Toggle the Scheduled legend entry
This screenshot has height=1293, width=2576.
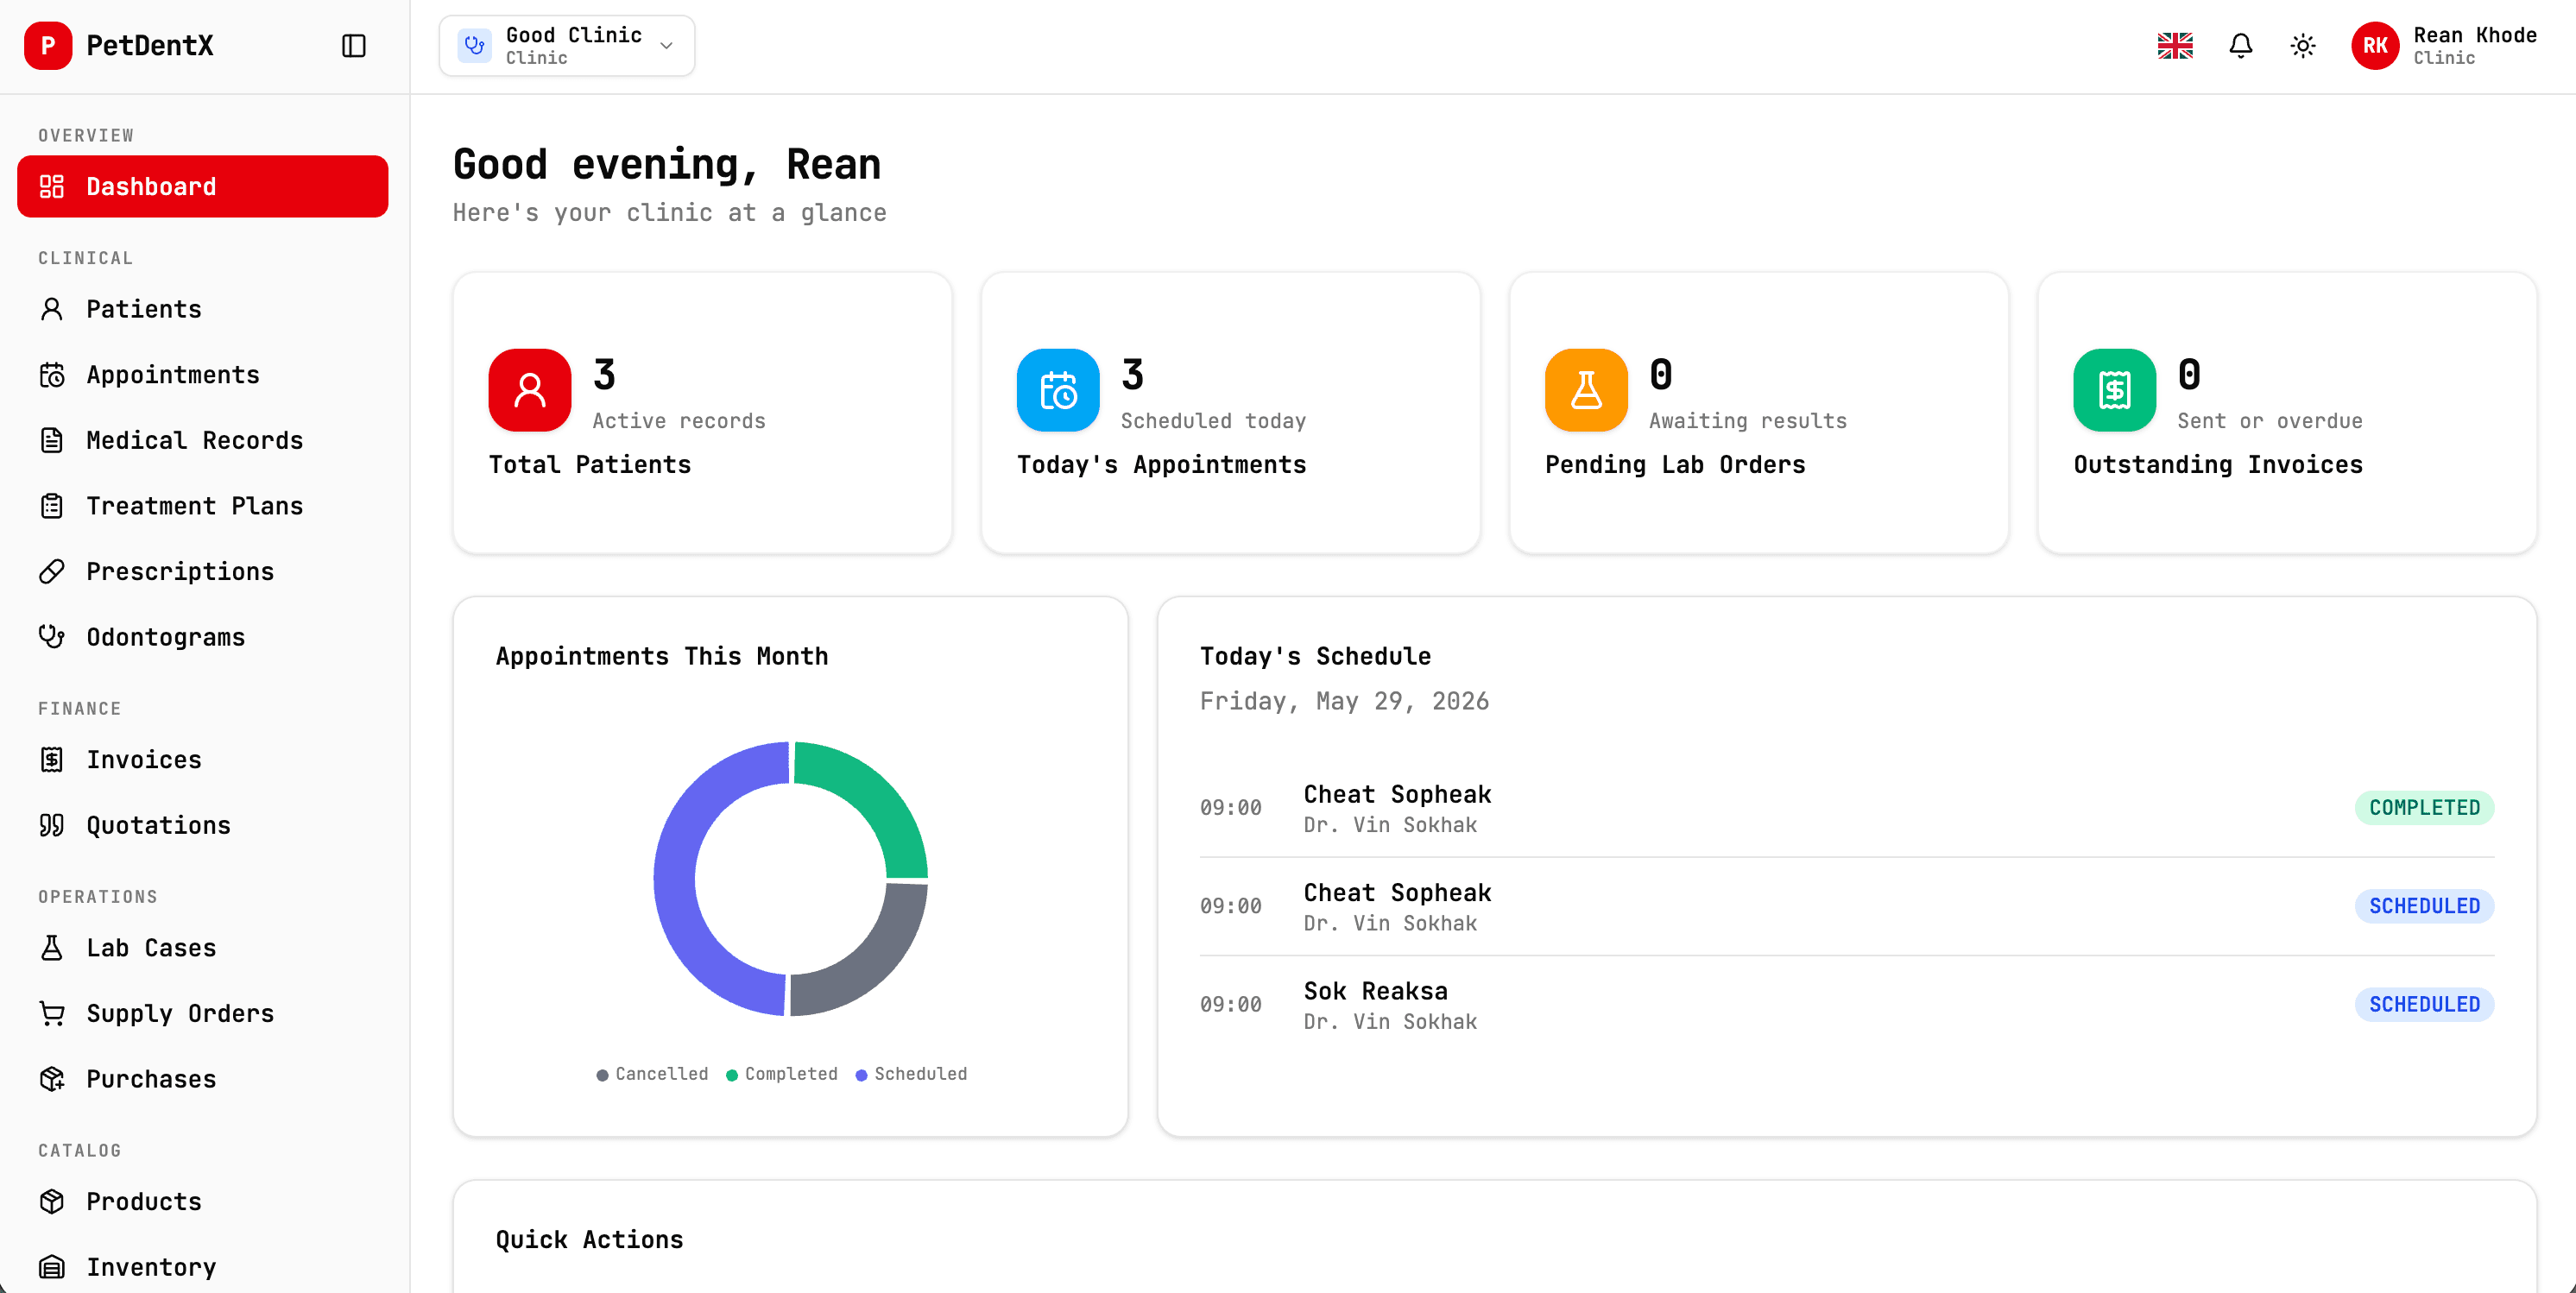click(911, 1074)
